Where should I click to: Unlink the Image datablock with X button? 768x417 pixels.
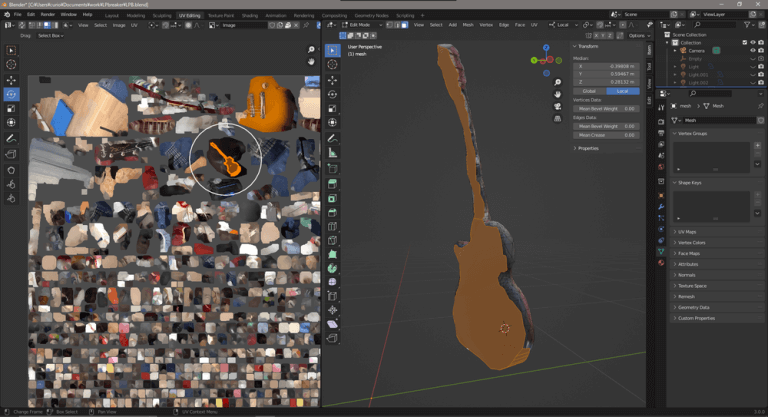coord(296,25)
